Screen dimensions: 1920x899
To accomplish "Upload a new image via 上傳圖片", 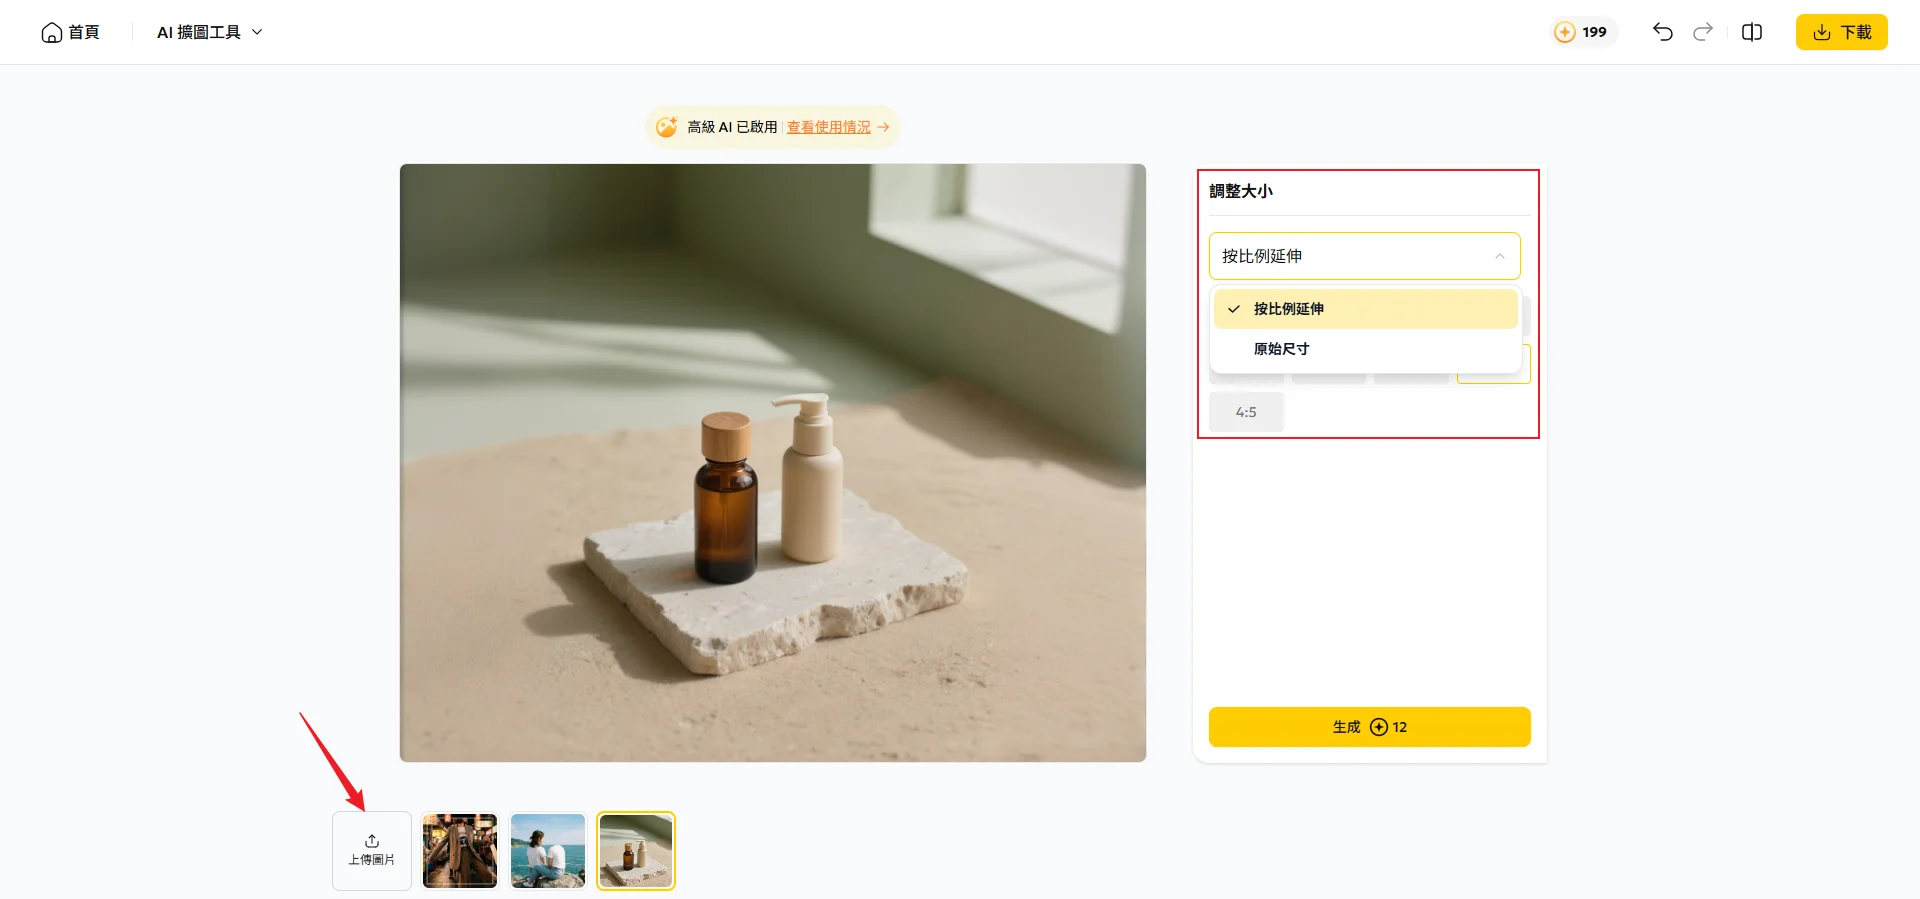I will (372, 851).
